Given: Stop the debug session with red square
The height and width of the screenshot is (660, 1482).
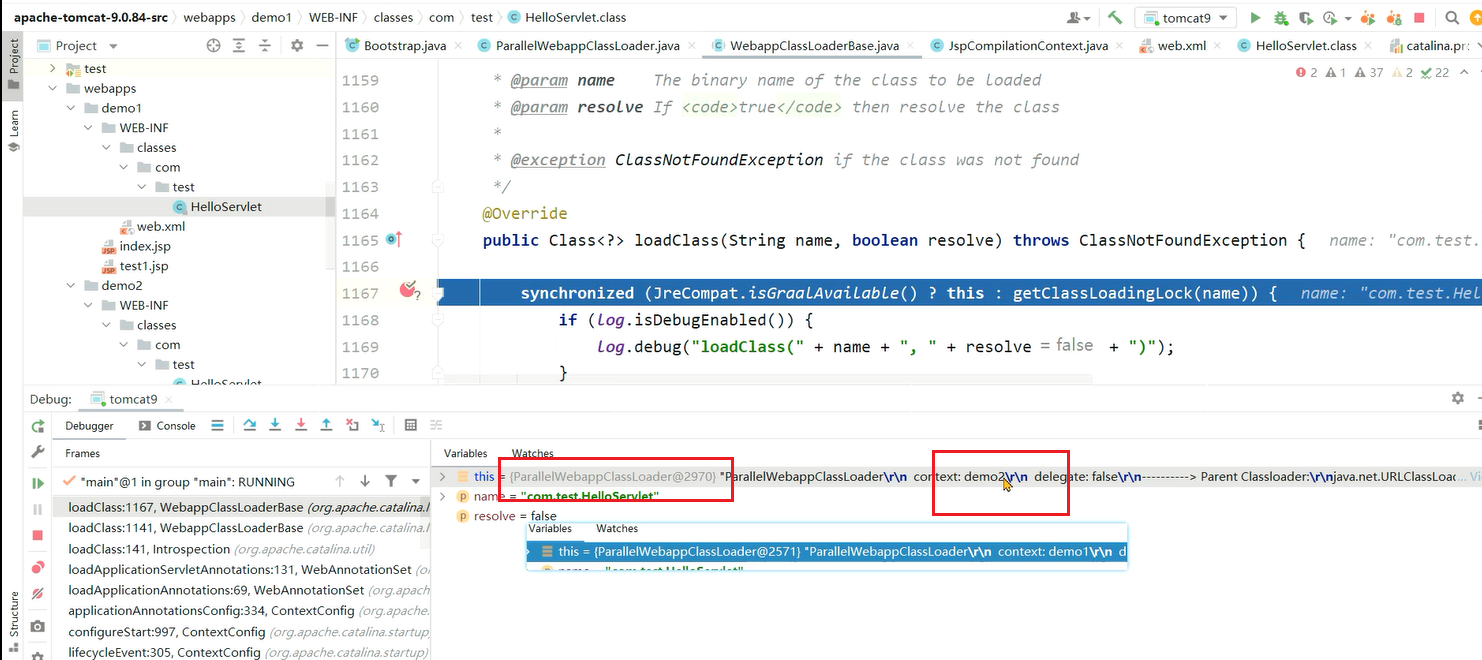Looking at the screenshot, I should pyautogui.click(x=38, y=536).
